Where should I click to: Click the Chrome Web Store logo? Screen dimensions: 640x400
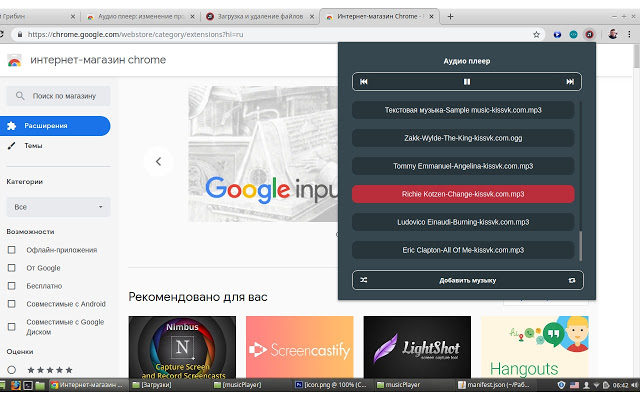point(14,60)
